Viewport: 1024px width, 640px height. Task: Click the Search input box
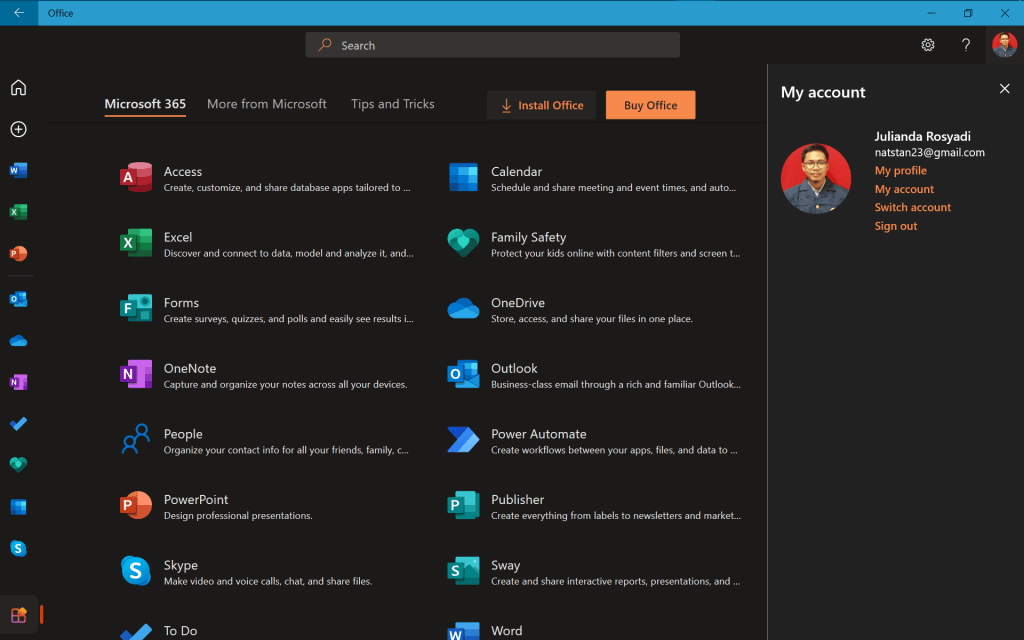click(x=492, y=45)
